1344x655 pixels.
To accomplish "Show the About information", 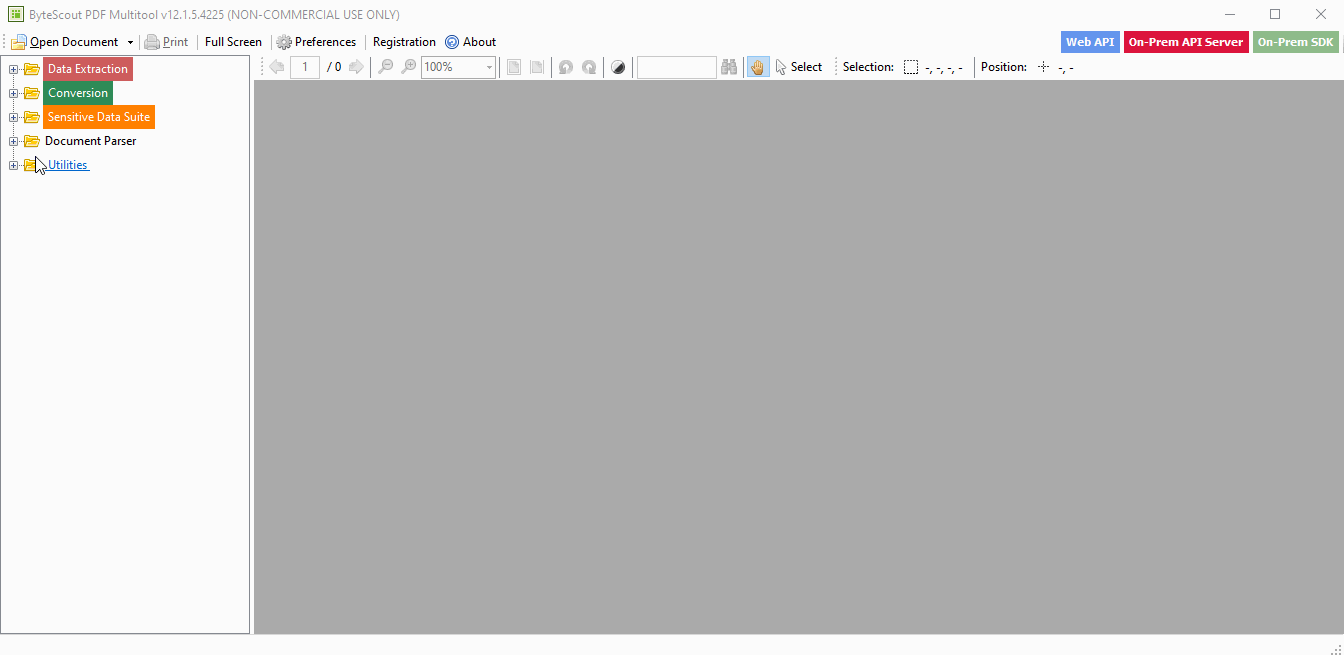I will point(470,42).
